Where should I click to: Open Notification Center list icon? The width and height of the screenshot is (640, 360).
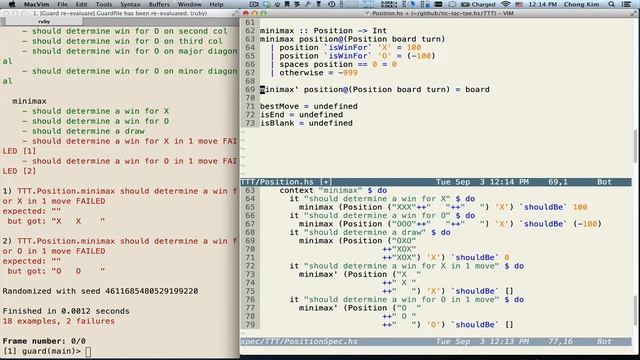(626, 4)
